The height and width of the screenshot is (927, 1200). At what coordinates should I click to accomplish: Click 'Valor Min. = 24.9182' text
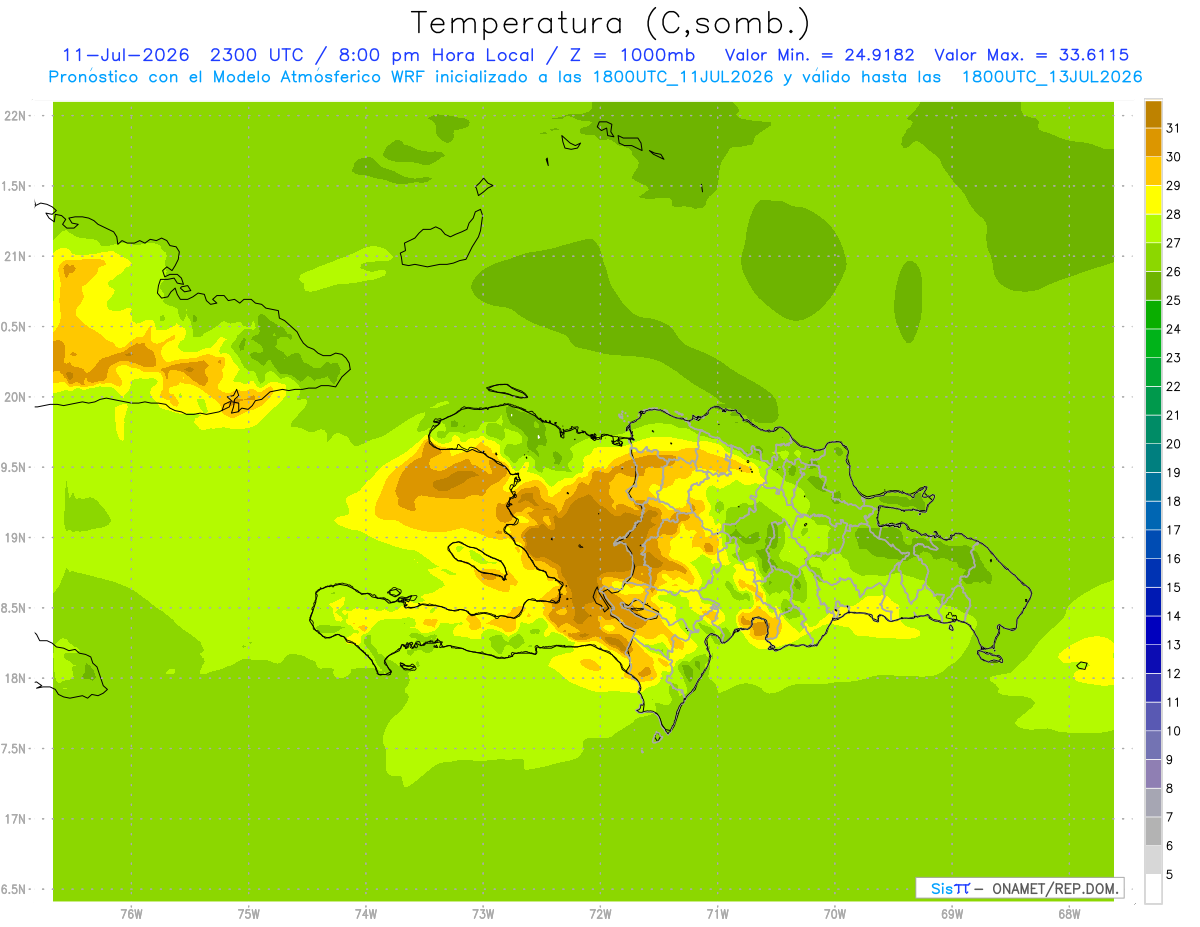819,55
